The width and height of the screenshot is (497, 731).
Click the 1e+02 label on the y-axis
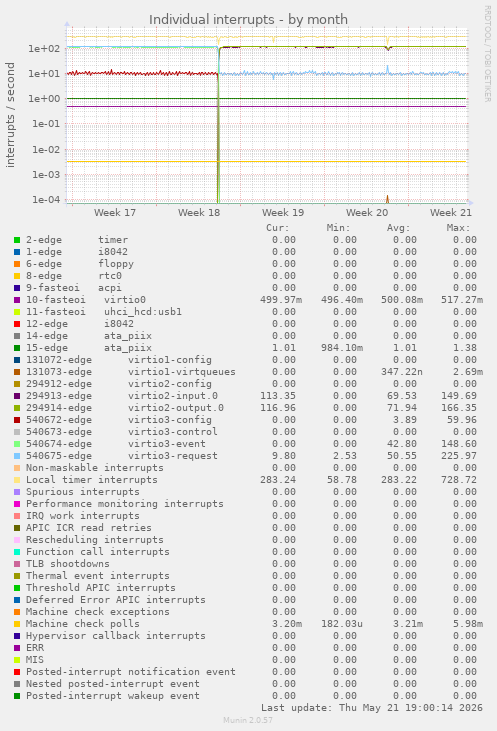point(45,48)
